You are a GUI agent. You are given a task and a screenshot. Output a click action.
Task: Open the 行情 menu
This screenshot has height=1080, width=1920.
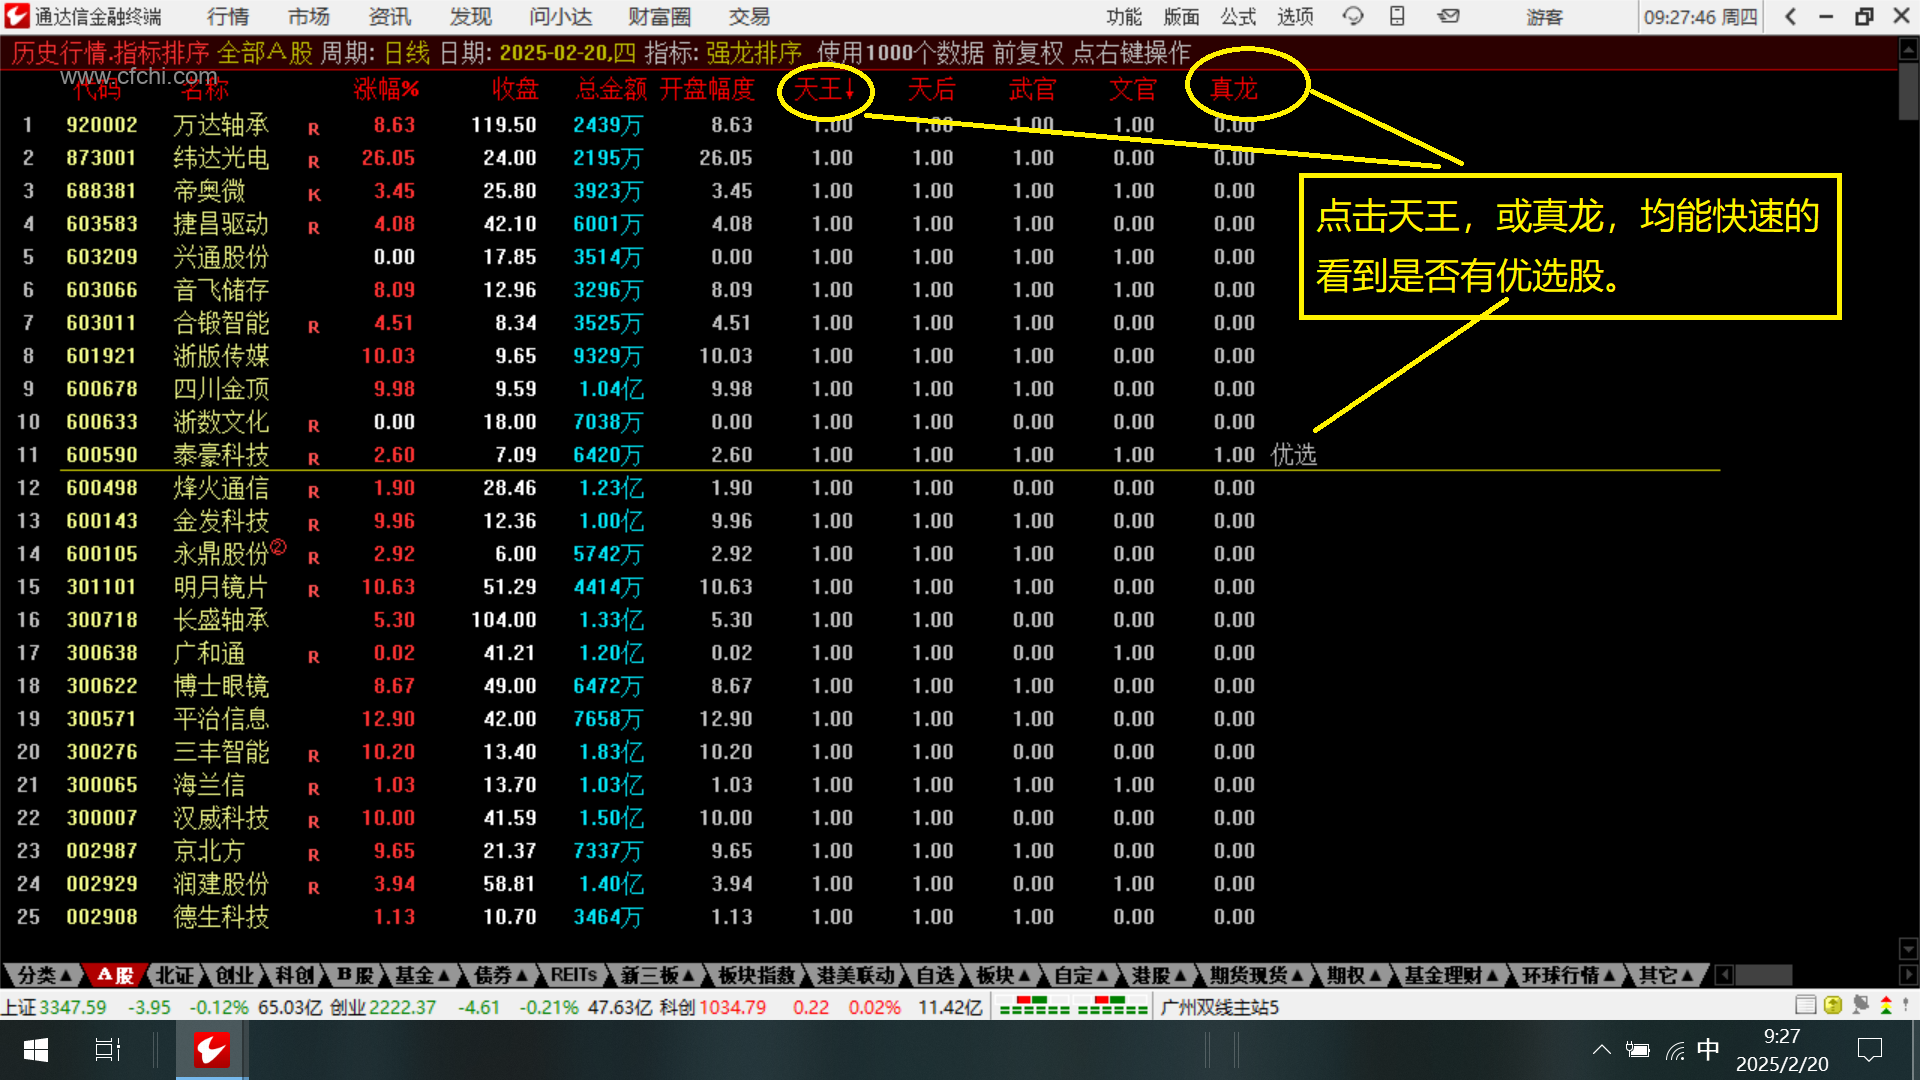click(x=228, y=17)
